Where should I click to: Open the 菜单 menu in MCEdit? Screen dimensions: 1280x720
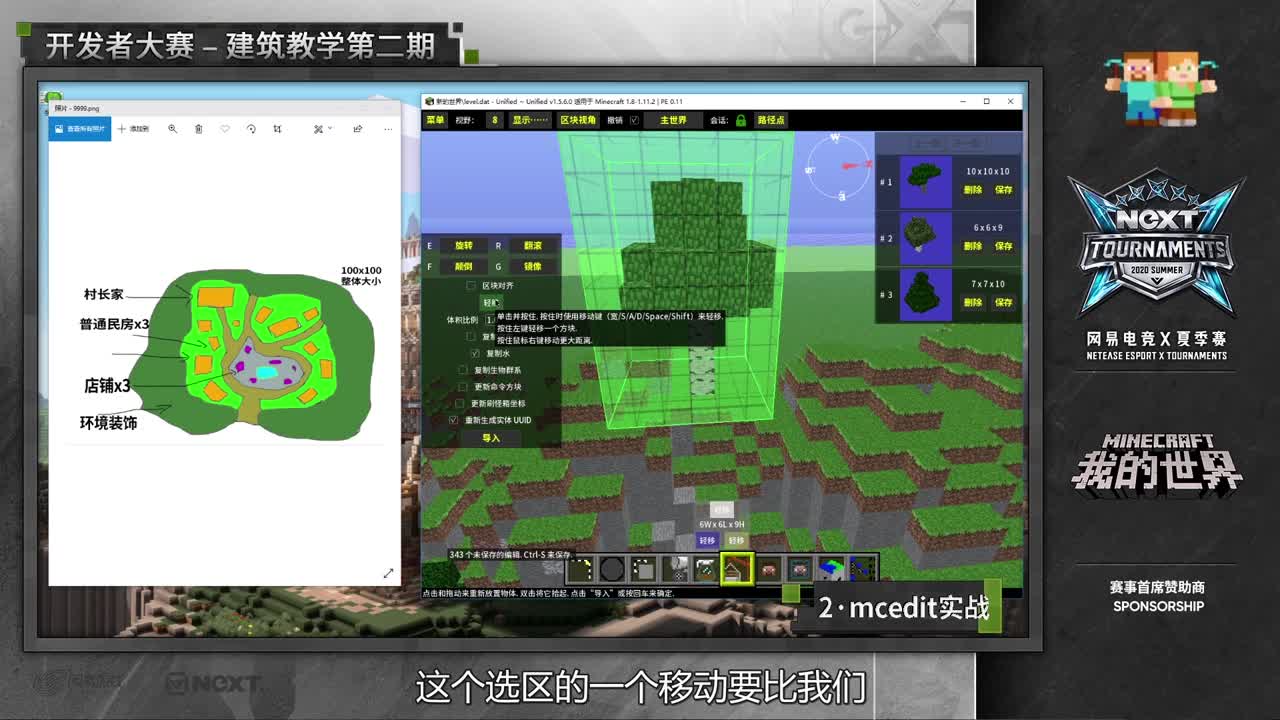437,121
